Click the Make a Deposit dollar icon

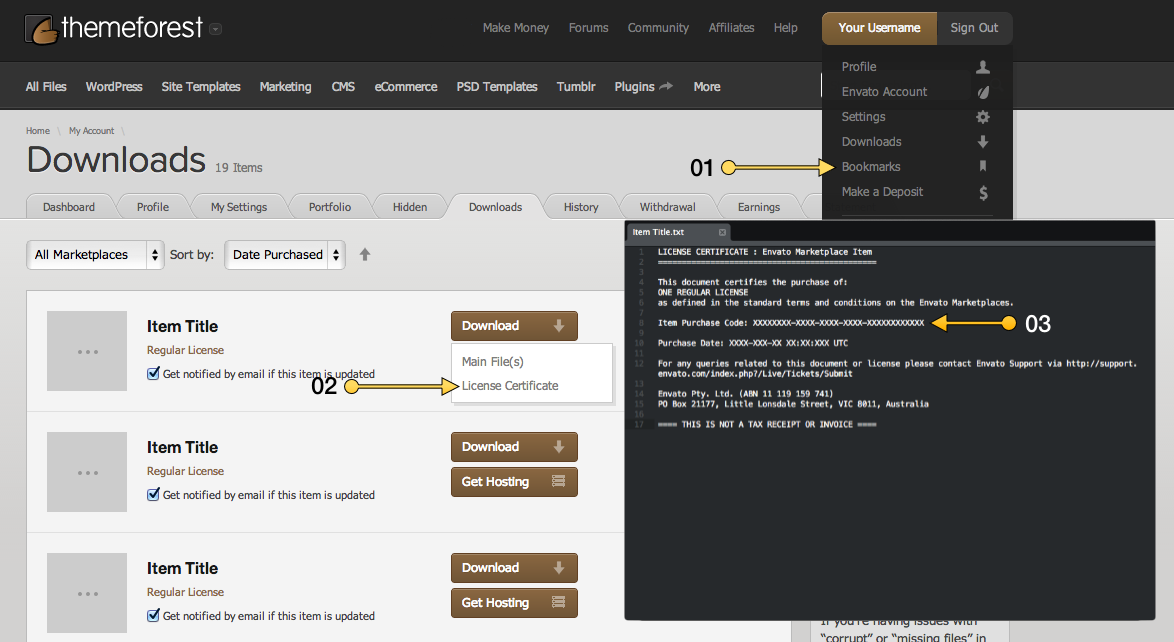coord(983,192)
